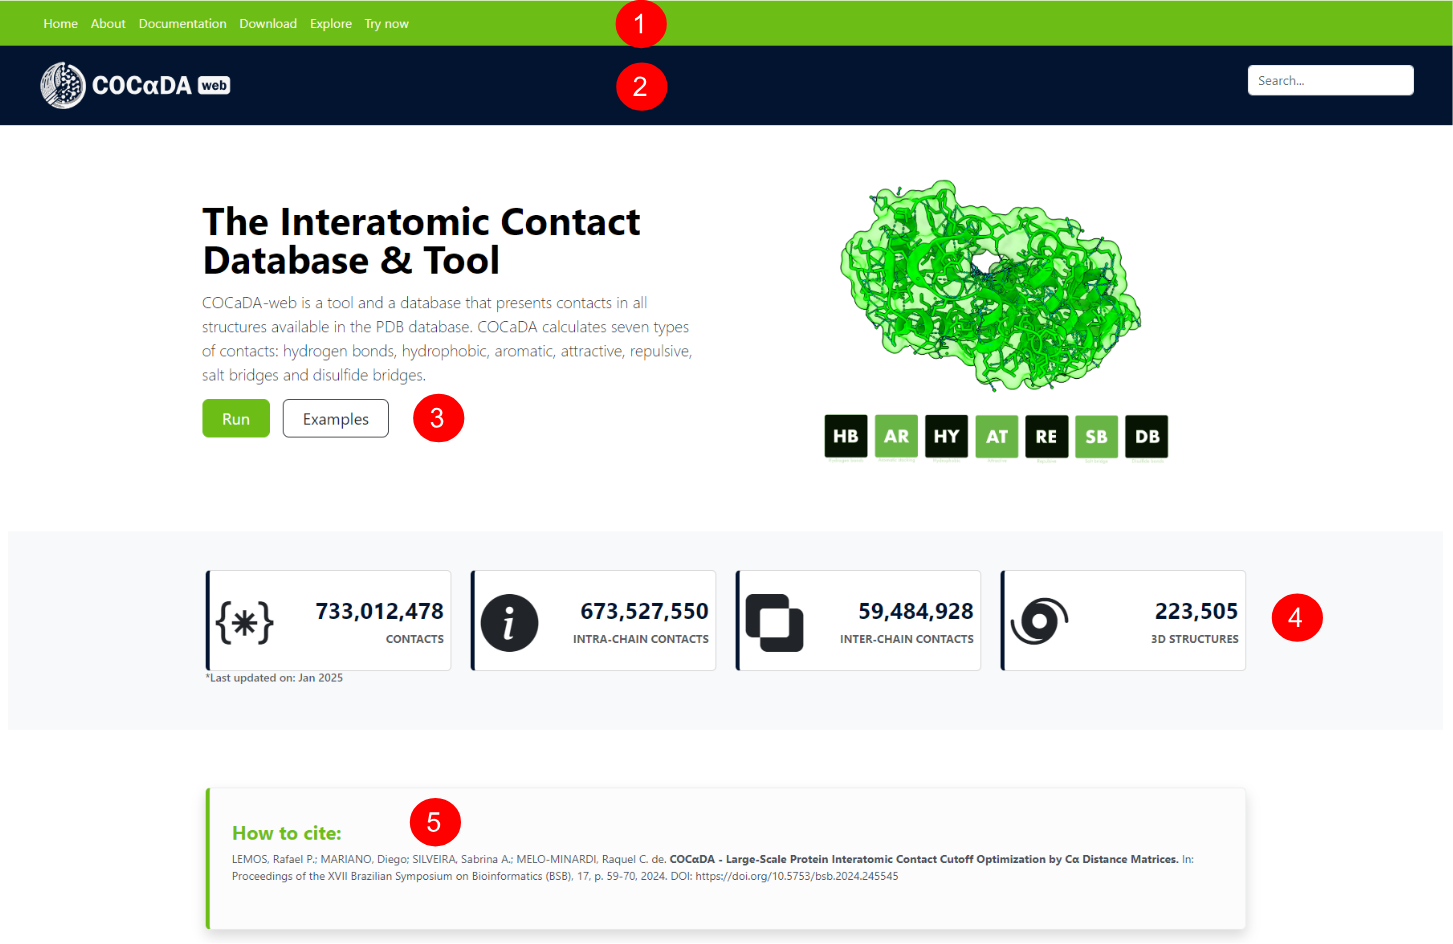
Task: Click the green protein structure image
Action: pyautogui.click(x=990, y=285)
